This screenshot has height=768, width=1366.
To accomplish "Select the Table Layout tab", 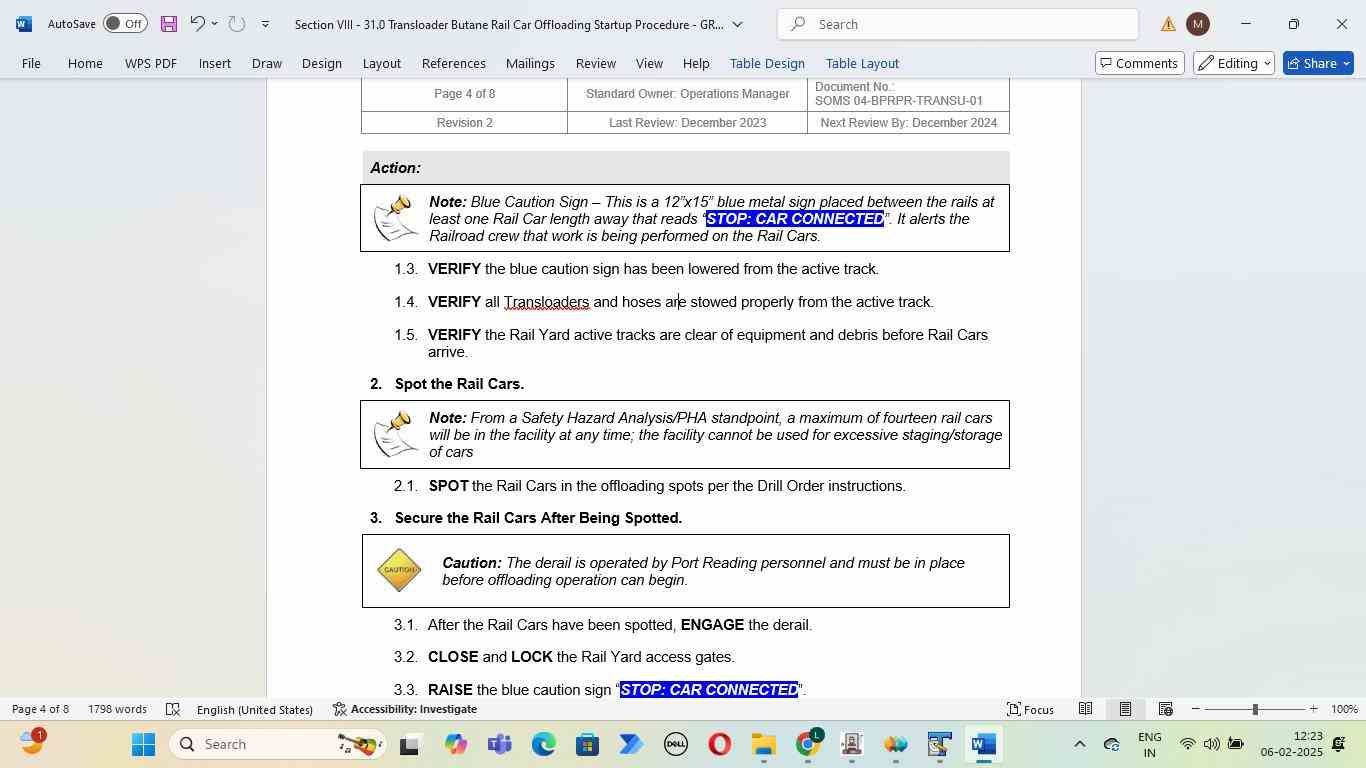I will pyautogui.click(x=862, y=63).
